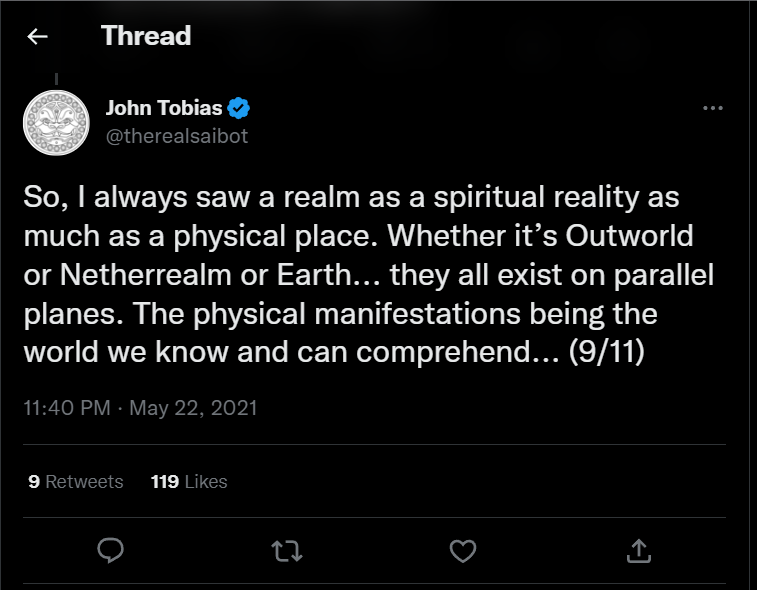Like the tweet with the heart icon

(x=461, y=549)
